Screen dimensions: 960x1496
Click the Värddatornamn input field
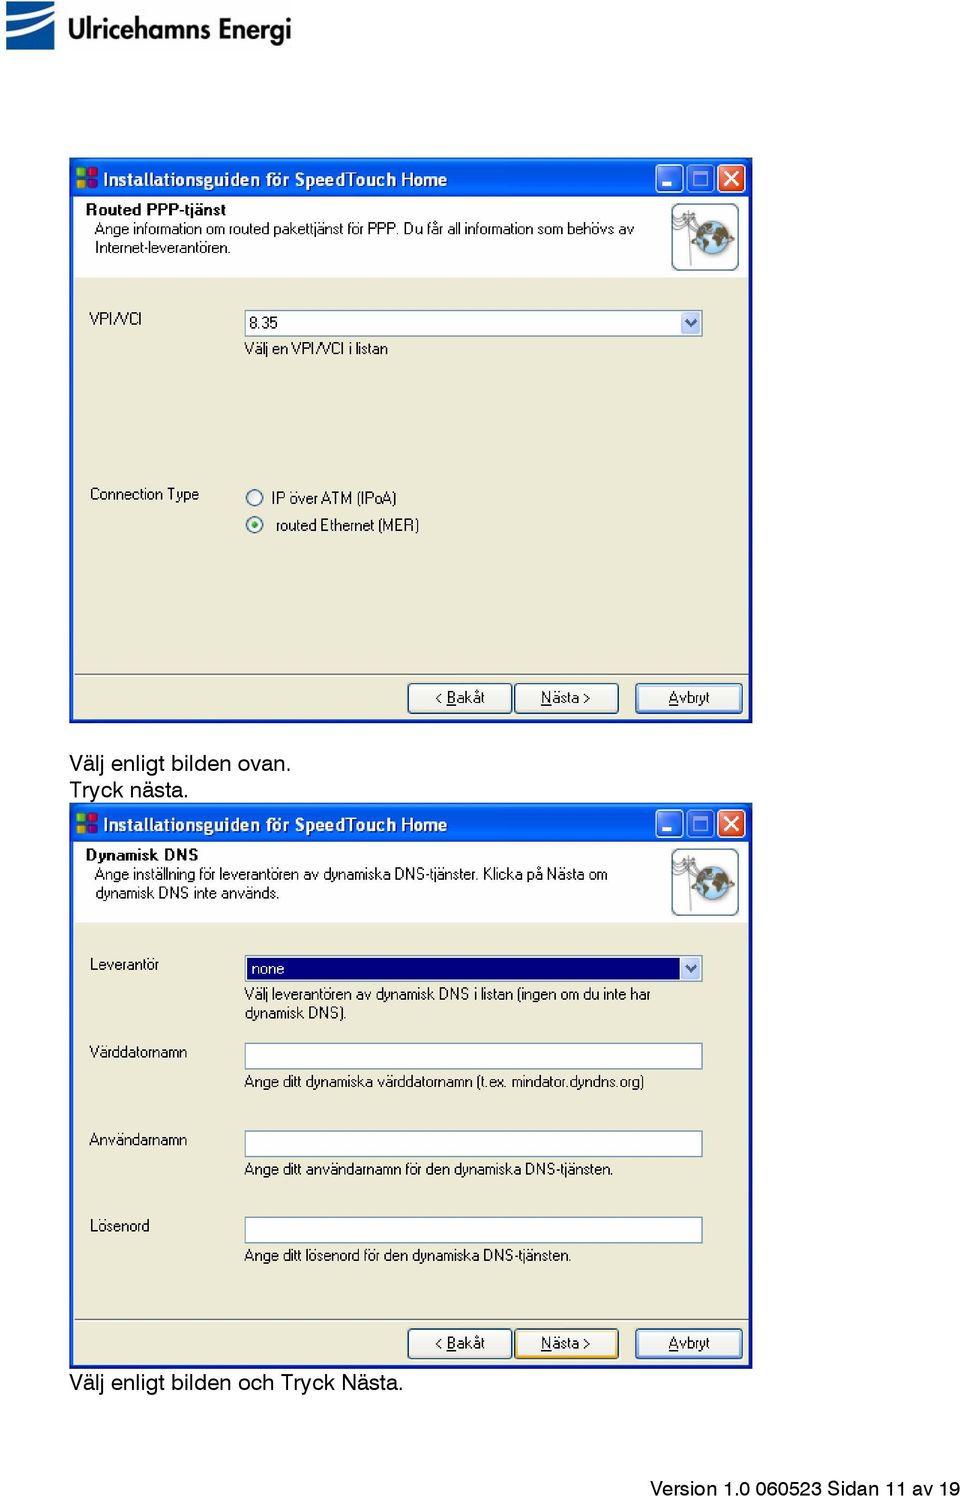473,1056
